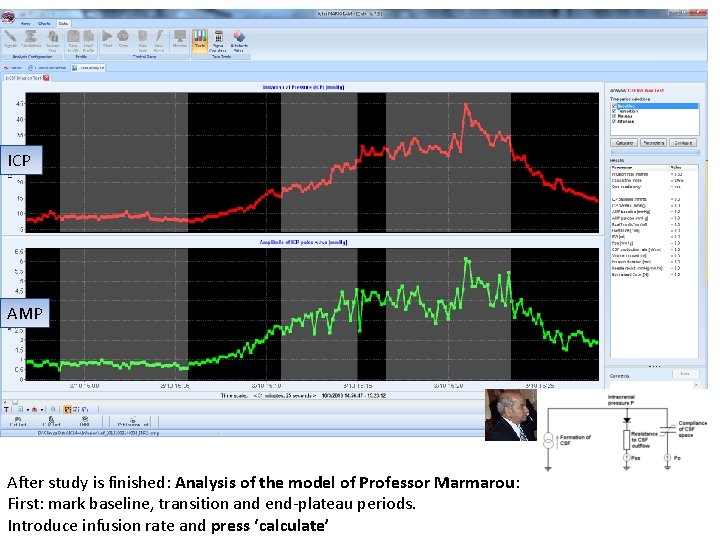
Task: Click the file path in the status bar
Action: pyautogui.click(x=98, y=433)
